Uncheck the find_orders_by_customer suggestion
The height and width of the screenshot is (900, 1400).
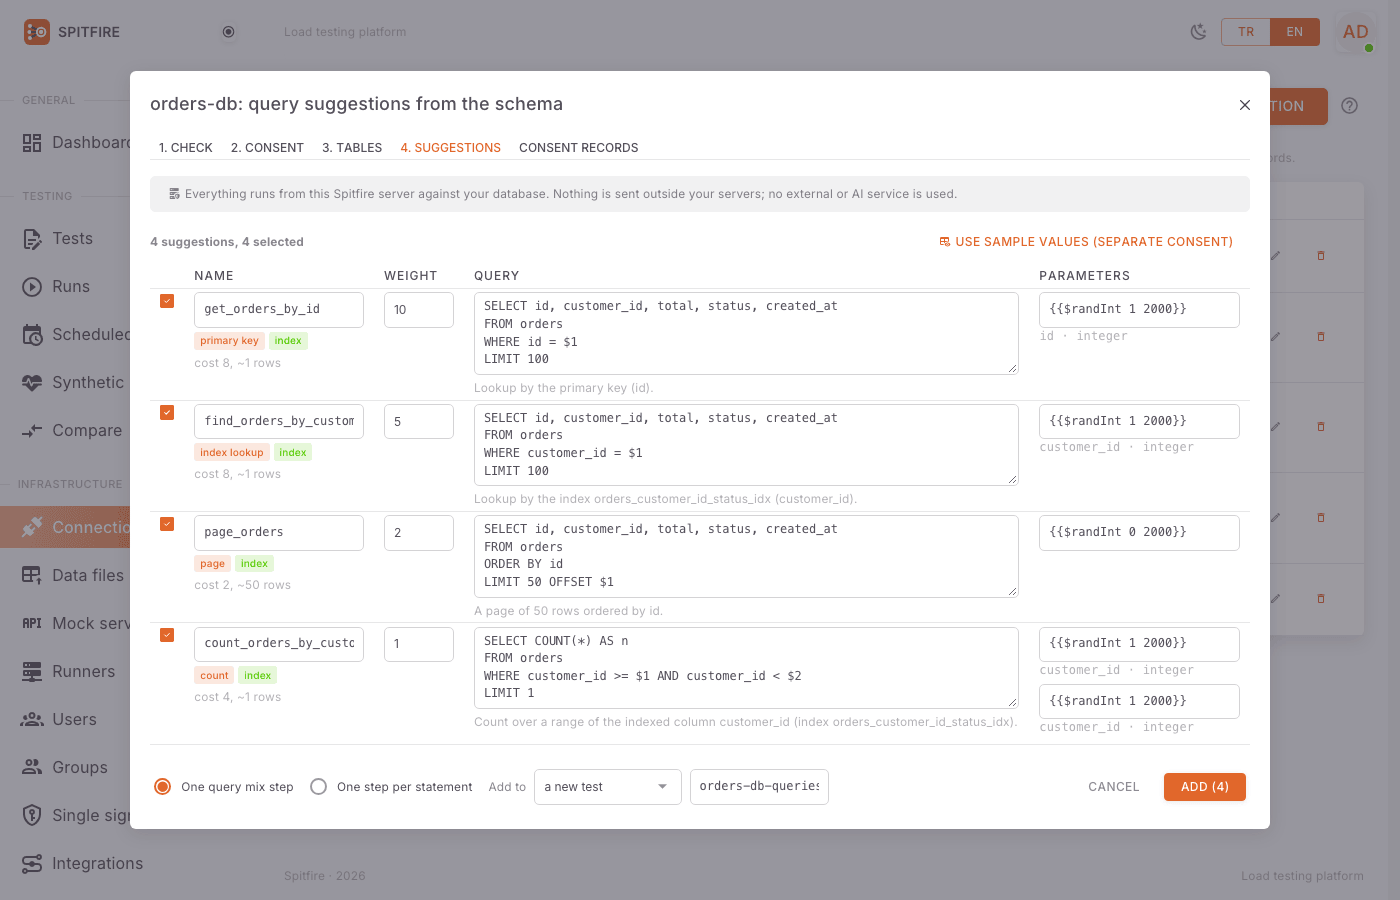click(167, 413)
